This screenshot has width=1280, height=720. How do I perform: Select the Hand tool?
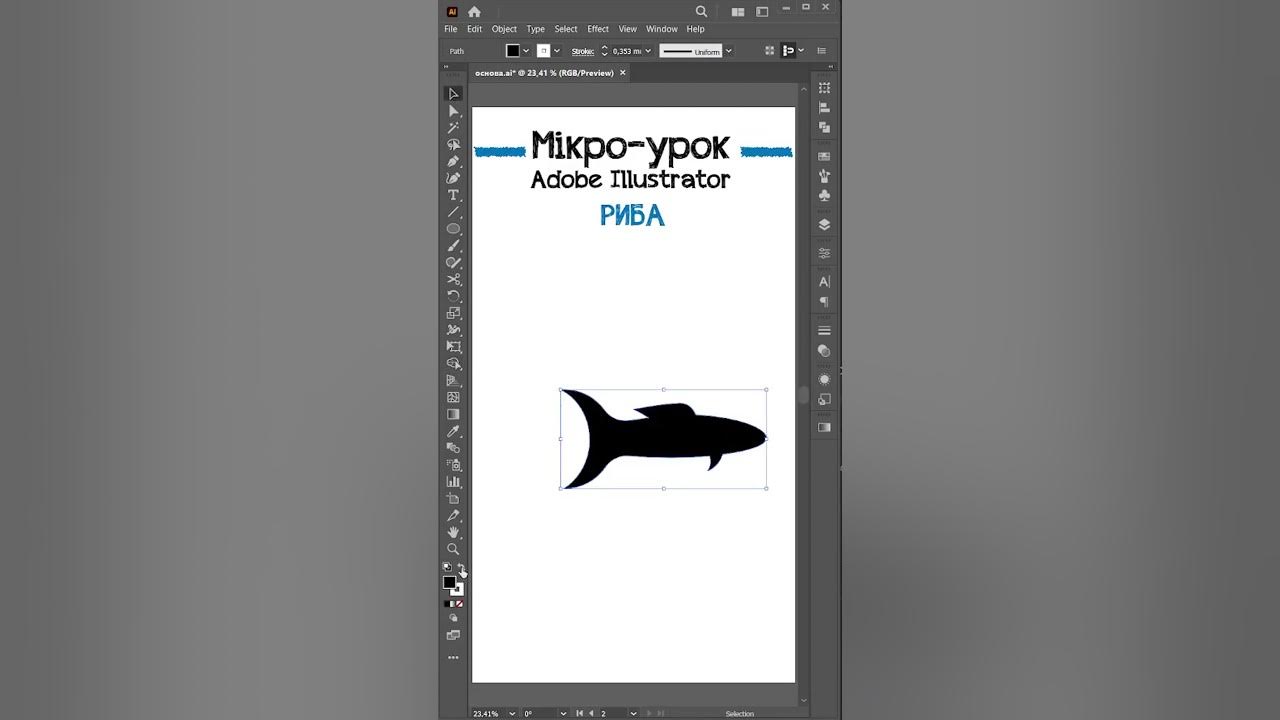(453, 533)
